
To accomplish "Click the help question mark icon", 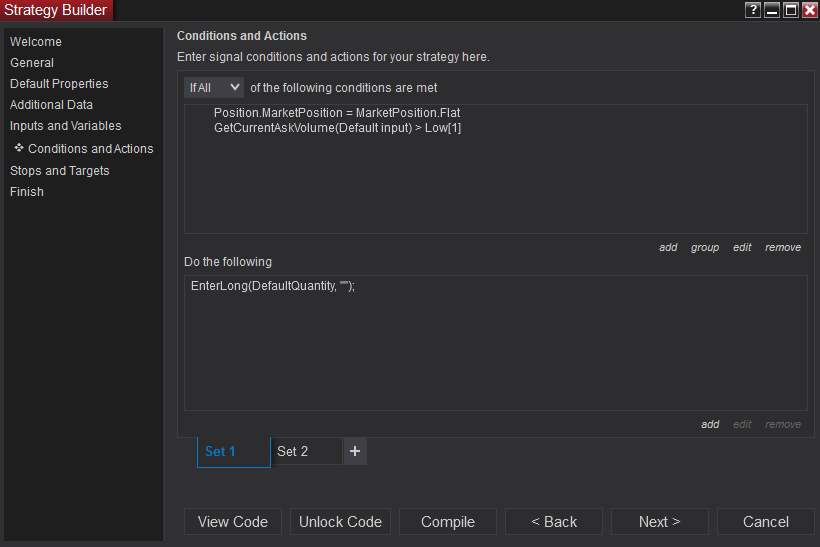I will [x=753, y=10].
